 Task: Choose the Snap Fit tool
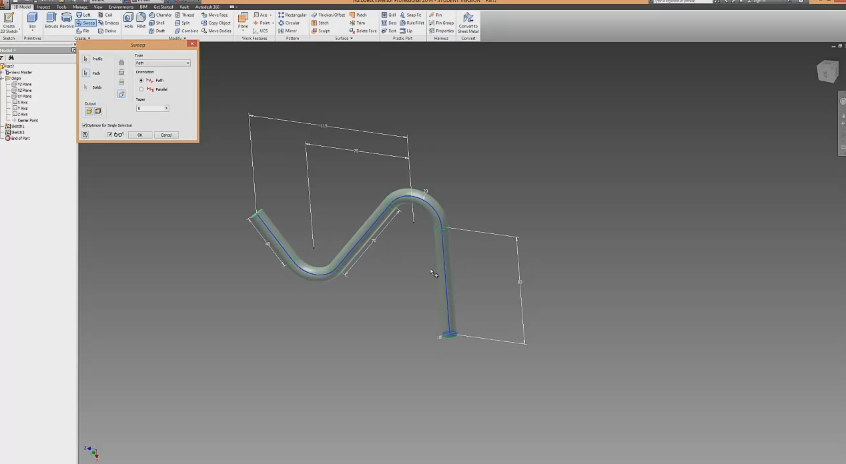click(x=411, y=15)
